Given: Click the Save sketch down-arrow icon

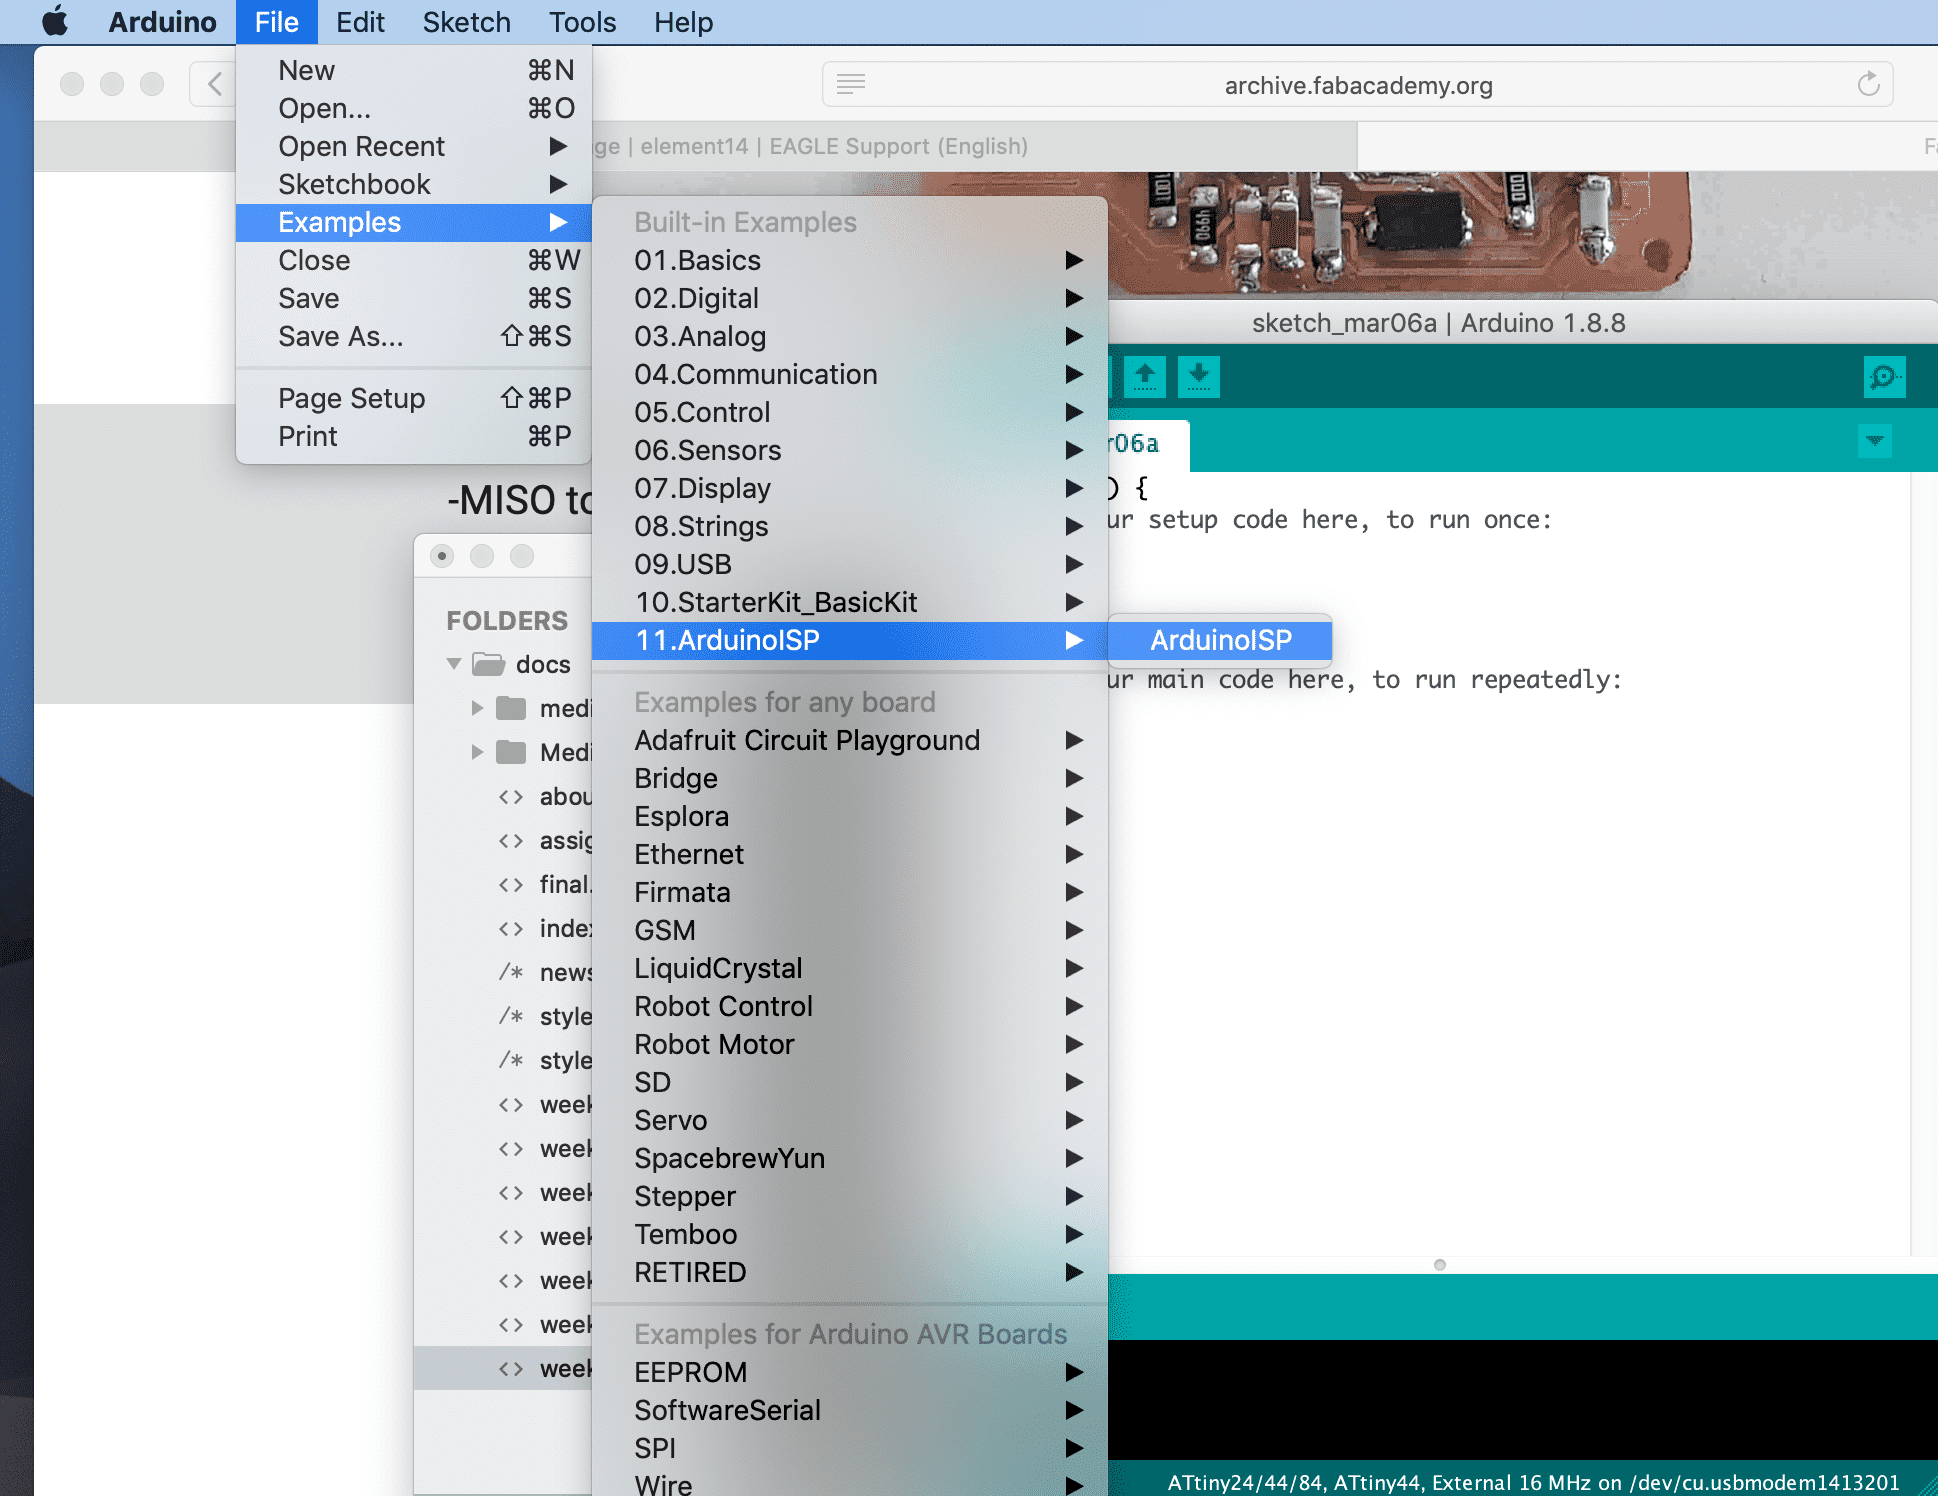Looking at the screenshot, I should (1198, 377).
